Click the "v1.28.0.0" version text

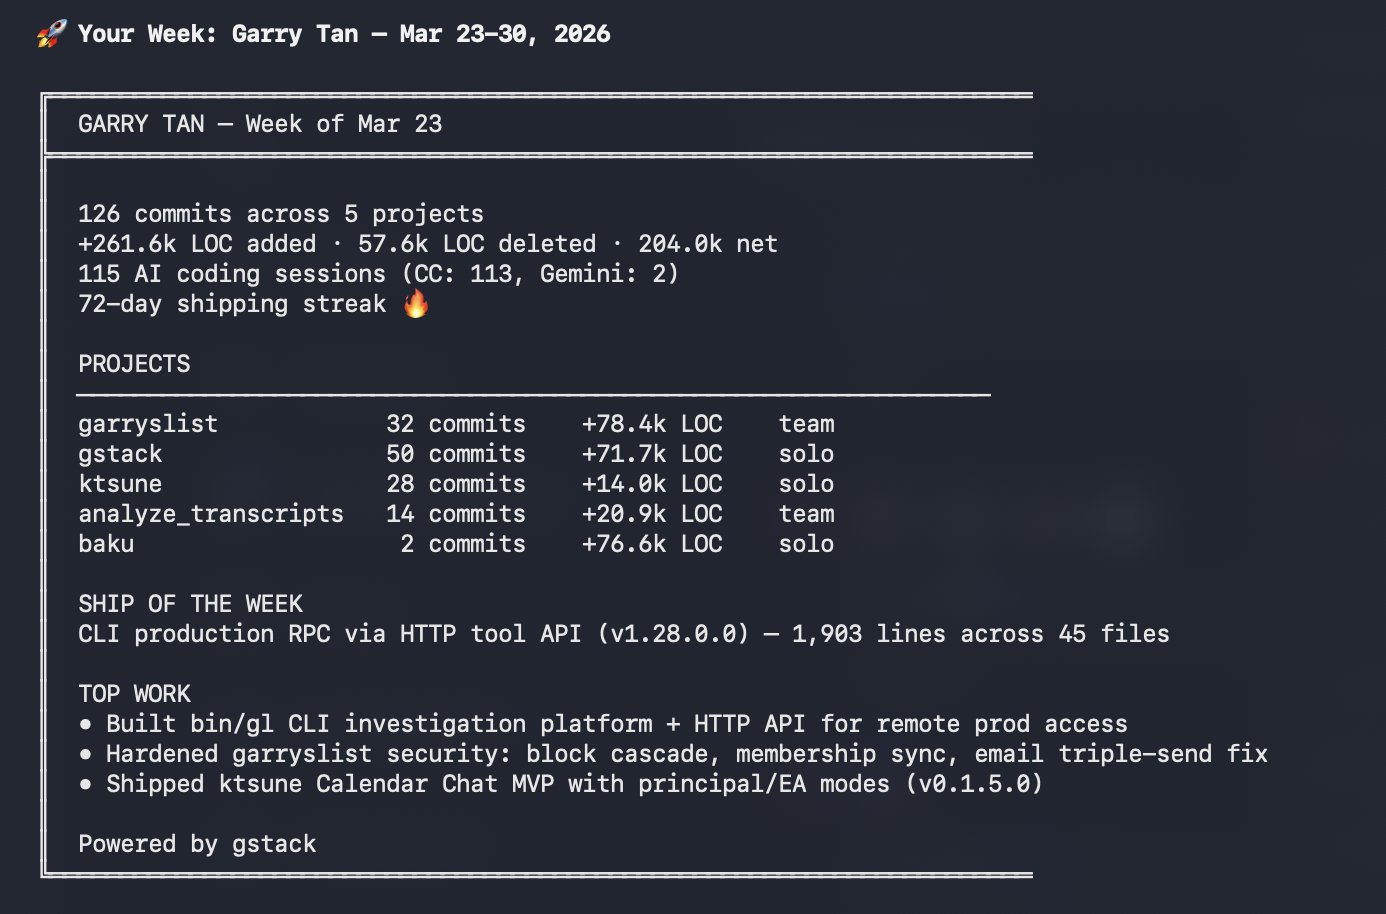coord(673,634)
